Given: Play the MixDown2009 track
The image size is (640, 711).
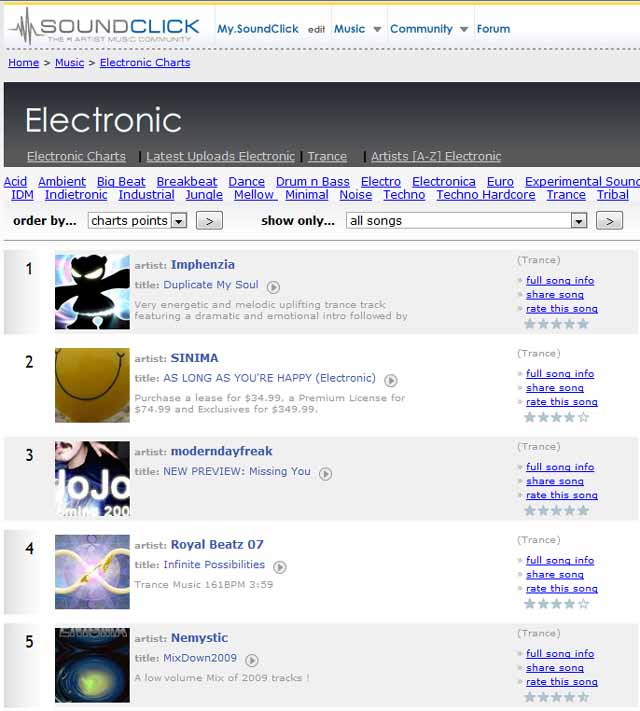Looking at the screenshot, I should tap(252, 660).
